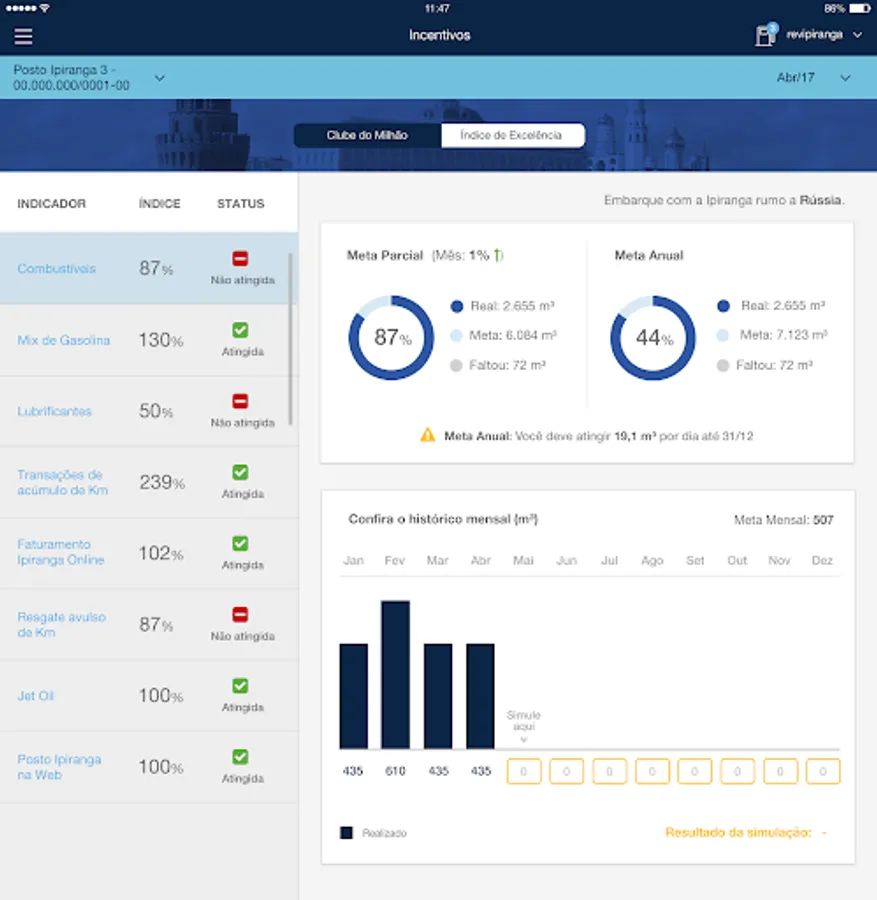Click red Não atingida icon for Combustíveis
This screenshot has width=877, height=900.
coord(240,258)
